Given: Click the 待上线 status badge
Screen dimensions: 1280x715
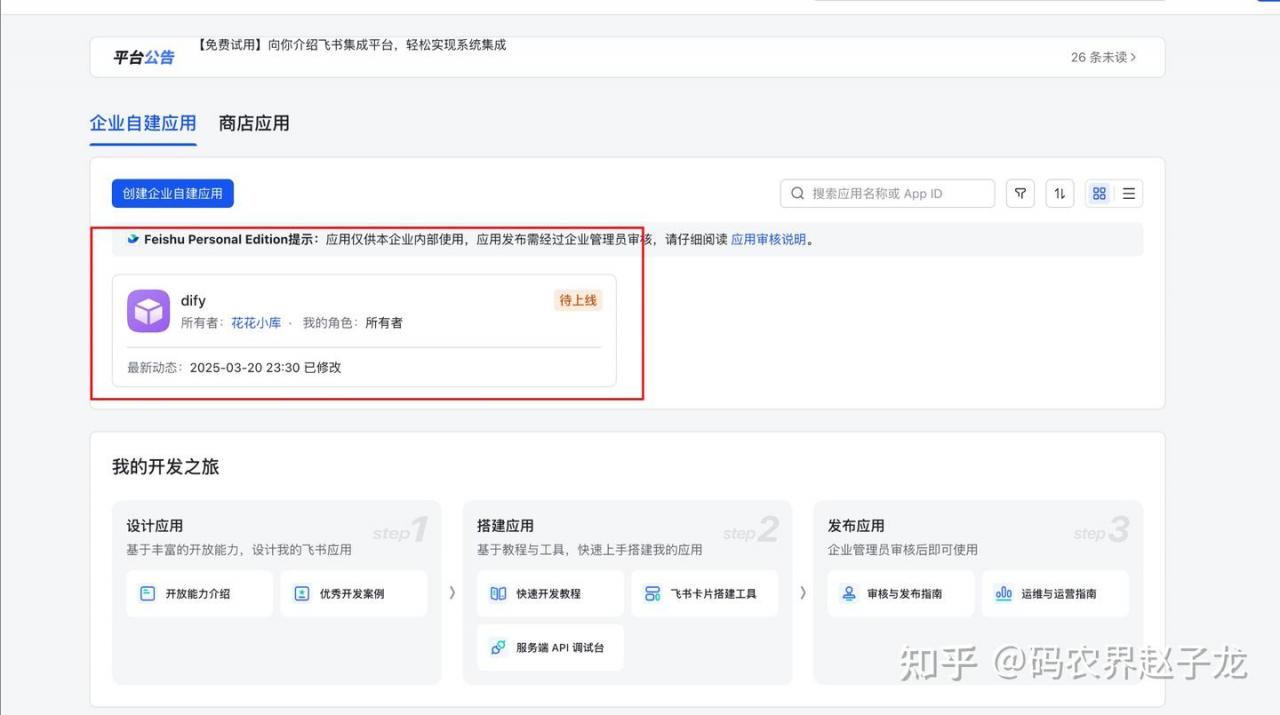Looking at the screenshot, I should pyautogui.click(x=578, y=300).
